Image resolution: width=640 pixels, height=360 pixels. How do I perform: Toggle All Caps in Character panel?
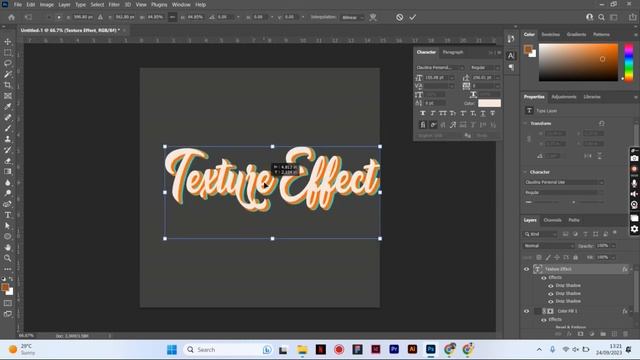[442, 113]
